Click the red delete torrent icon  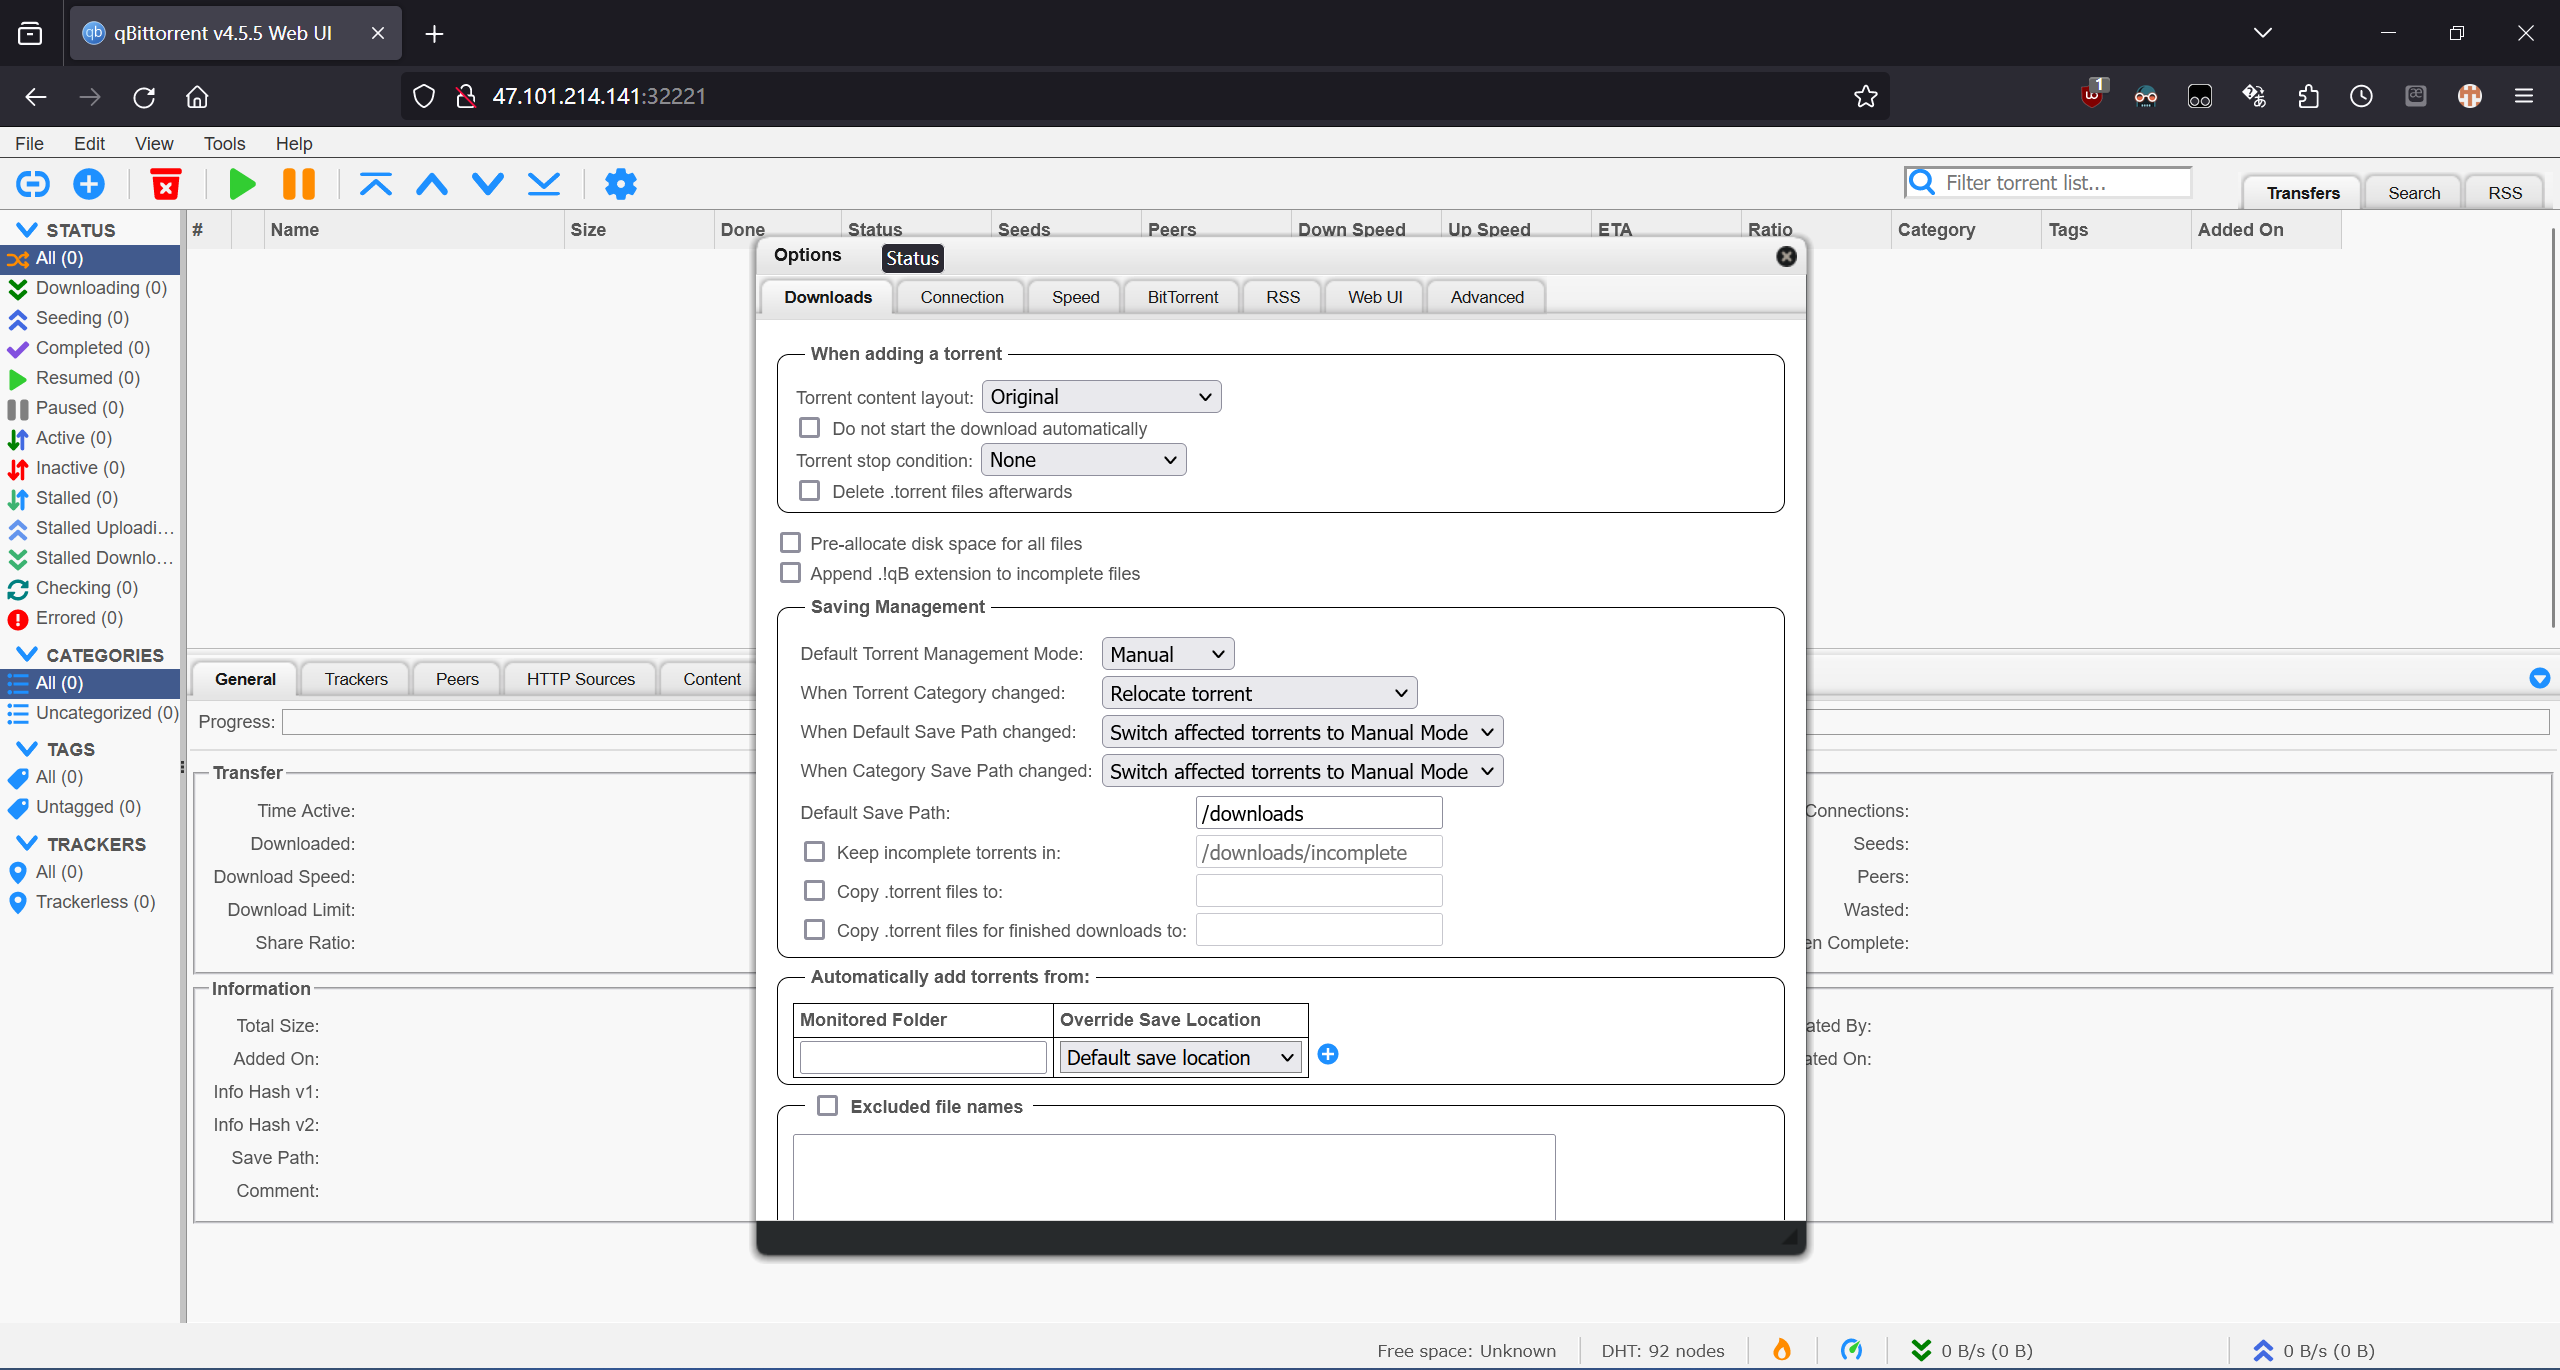pyautogui.click(x=165, y=184)
